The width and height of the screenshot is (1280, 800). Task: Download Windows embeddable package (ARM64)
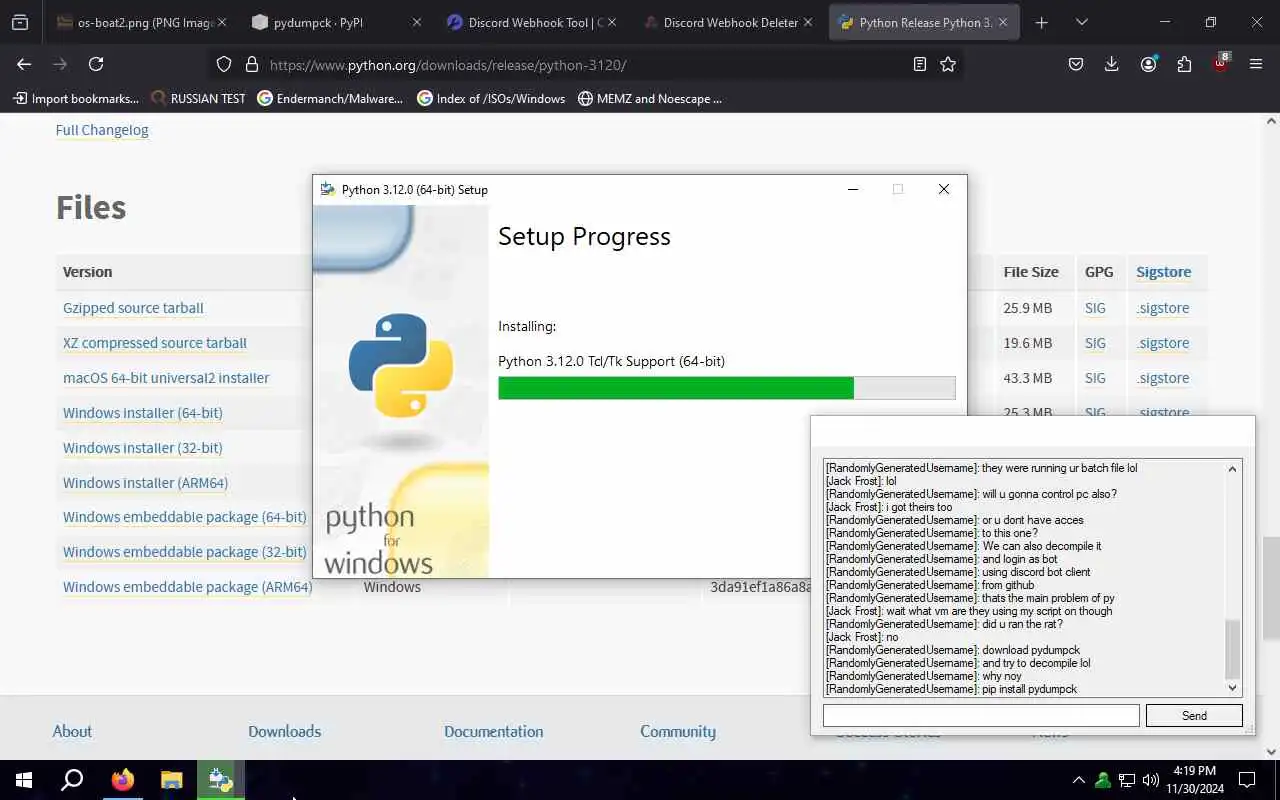pyautogui.click(x=188, y=587)
